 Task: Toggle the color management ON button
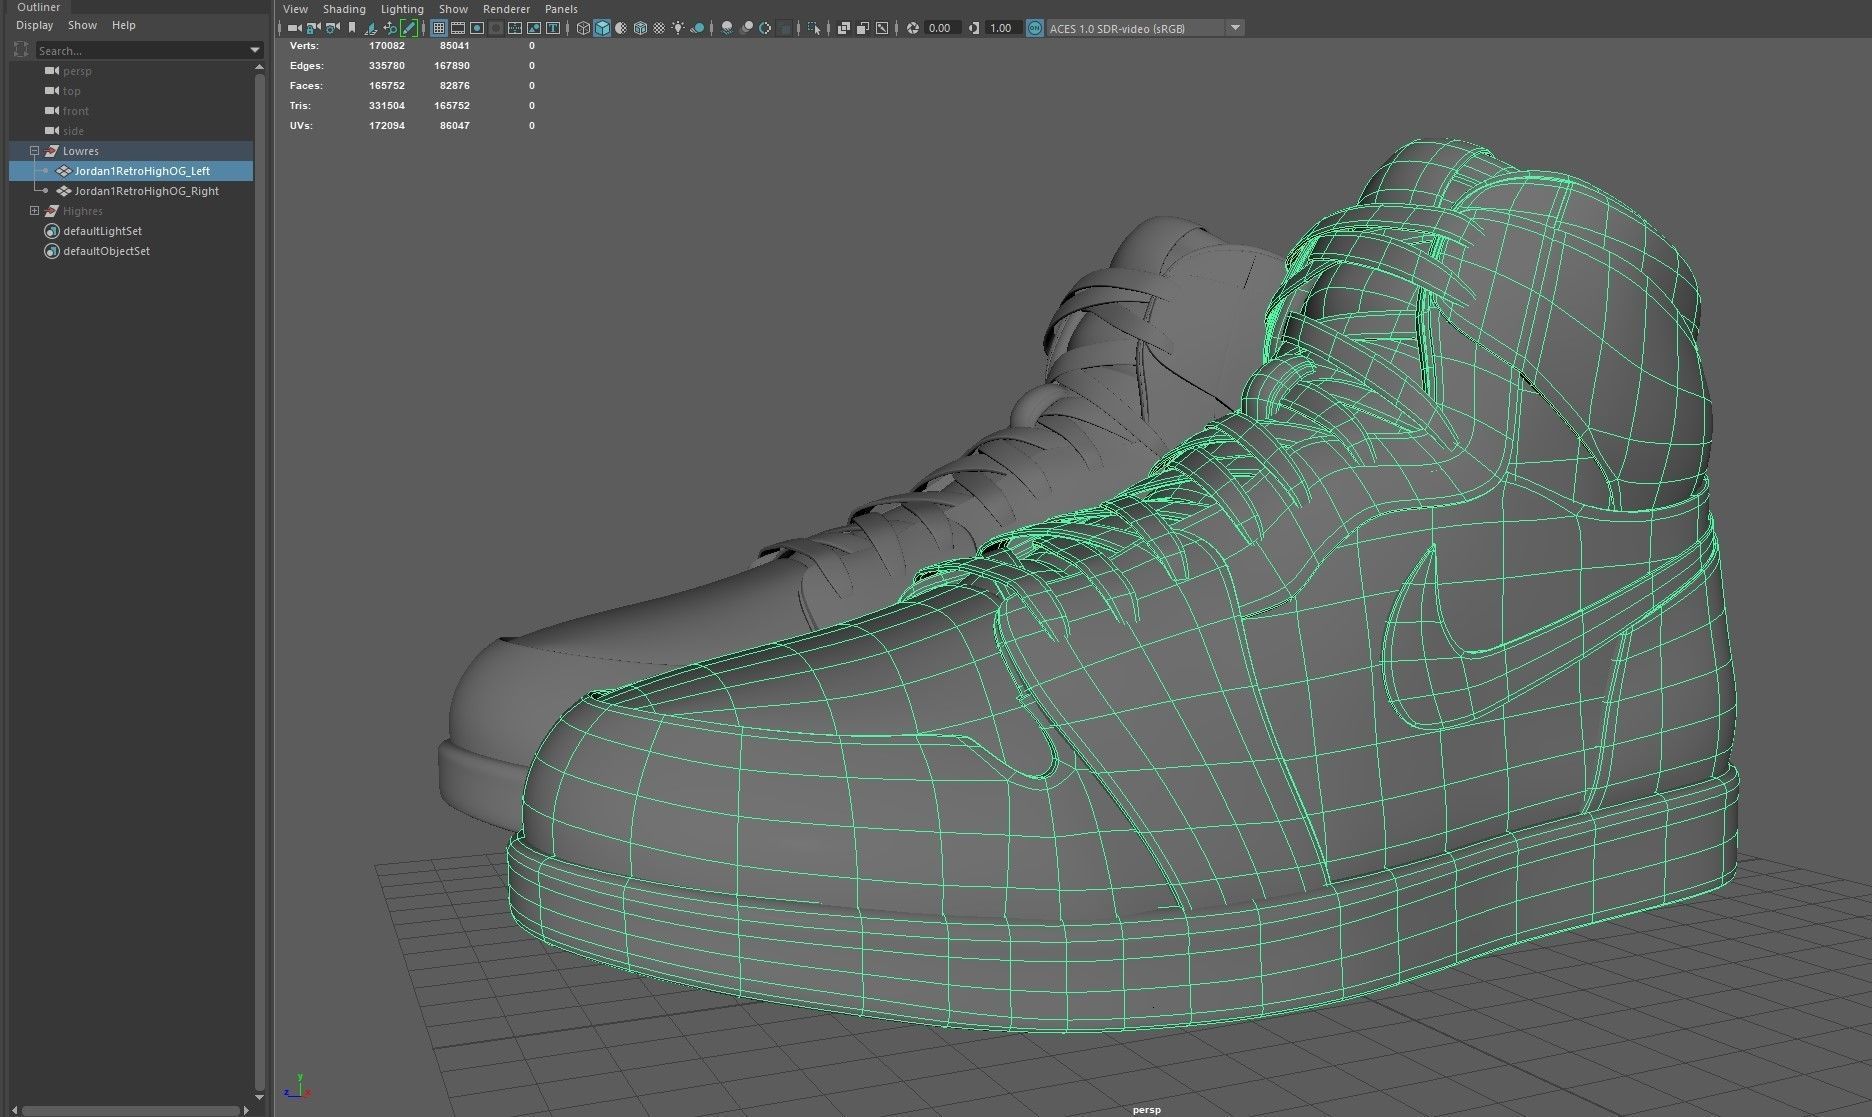1035,28
